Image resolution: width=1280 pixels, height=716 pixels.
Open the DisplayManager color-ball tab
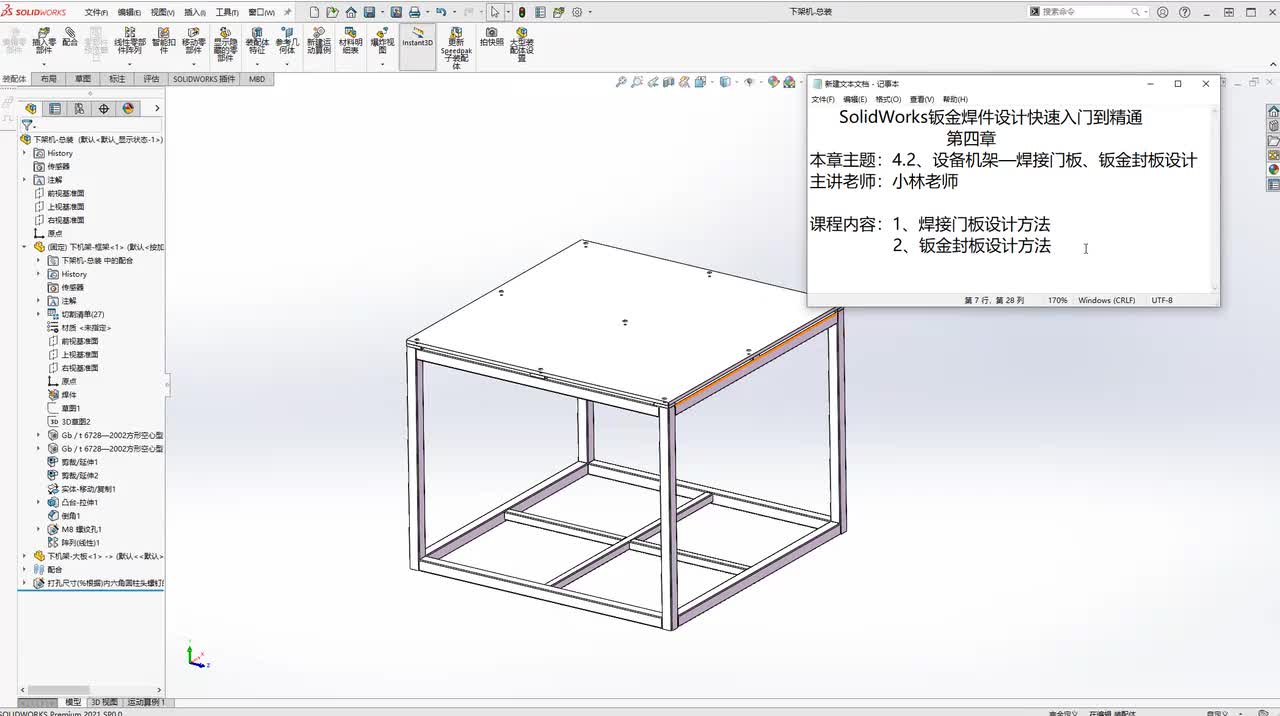pyautogui.click(x=128, y=108)
